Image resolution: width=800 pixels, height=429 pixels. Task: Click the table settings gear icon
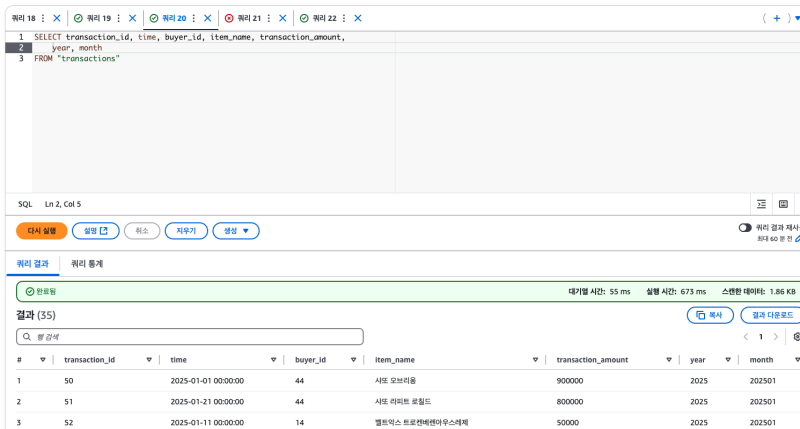click(796, 337)
